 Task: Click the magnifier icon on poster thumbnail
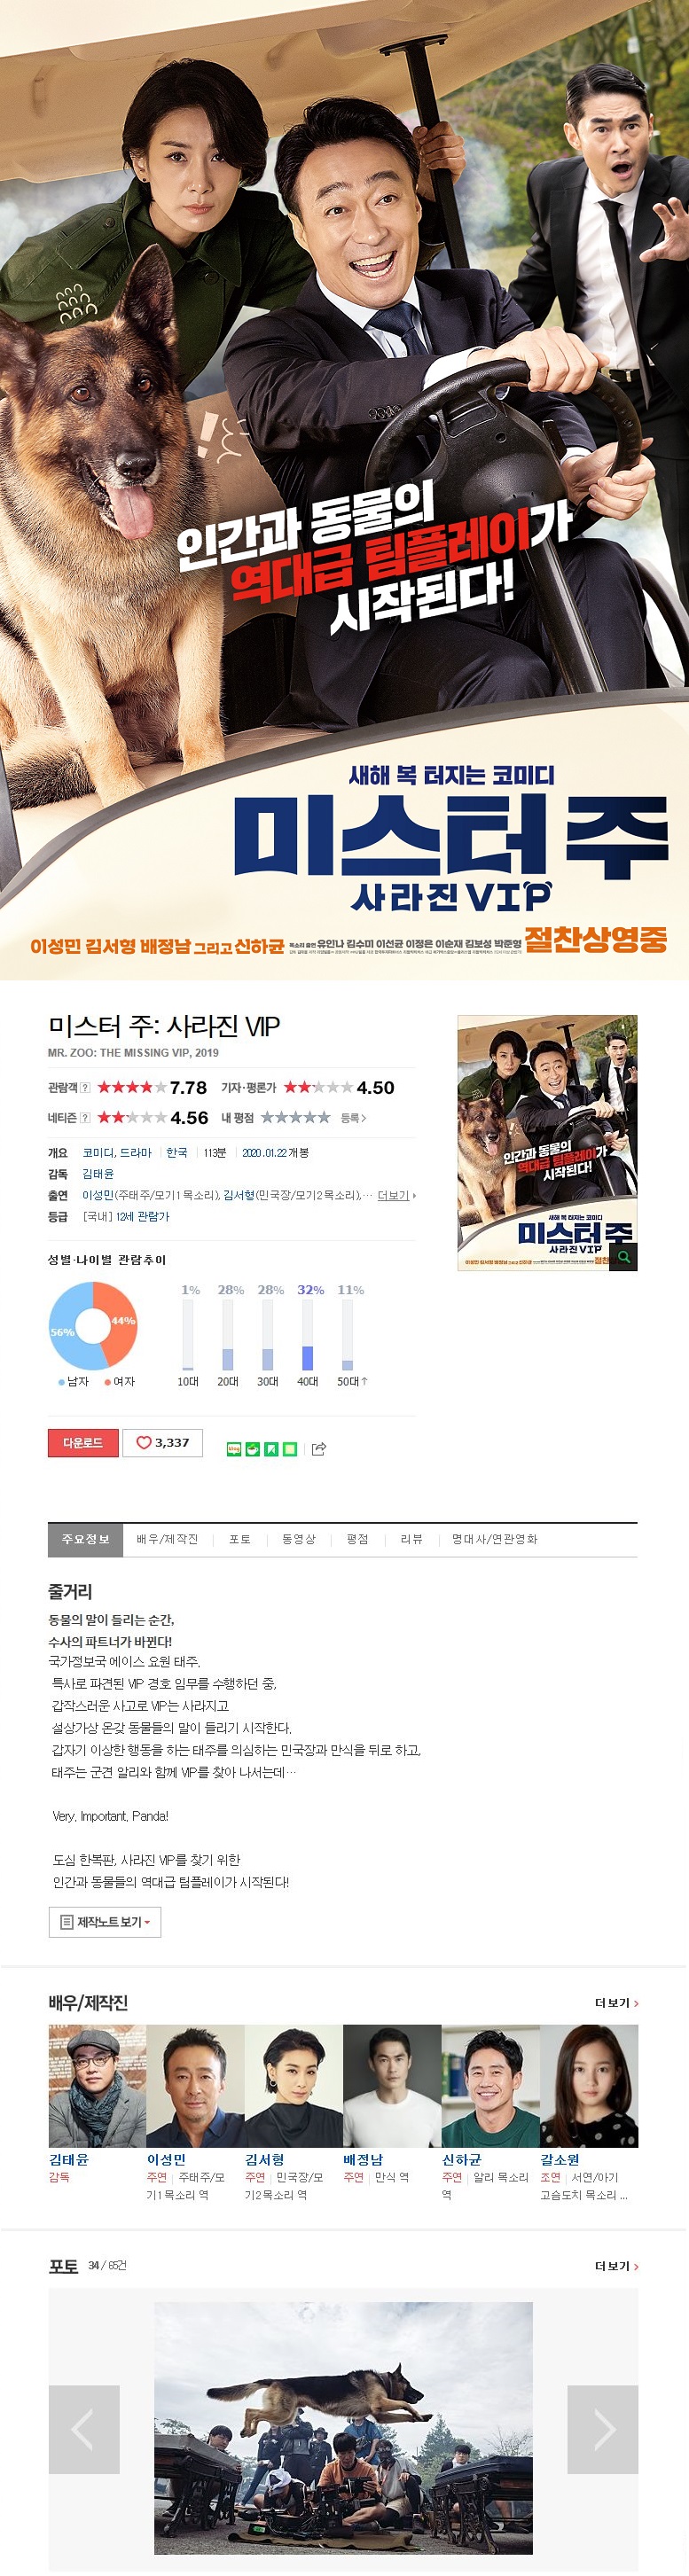[624, 1257]
